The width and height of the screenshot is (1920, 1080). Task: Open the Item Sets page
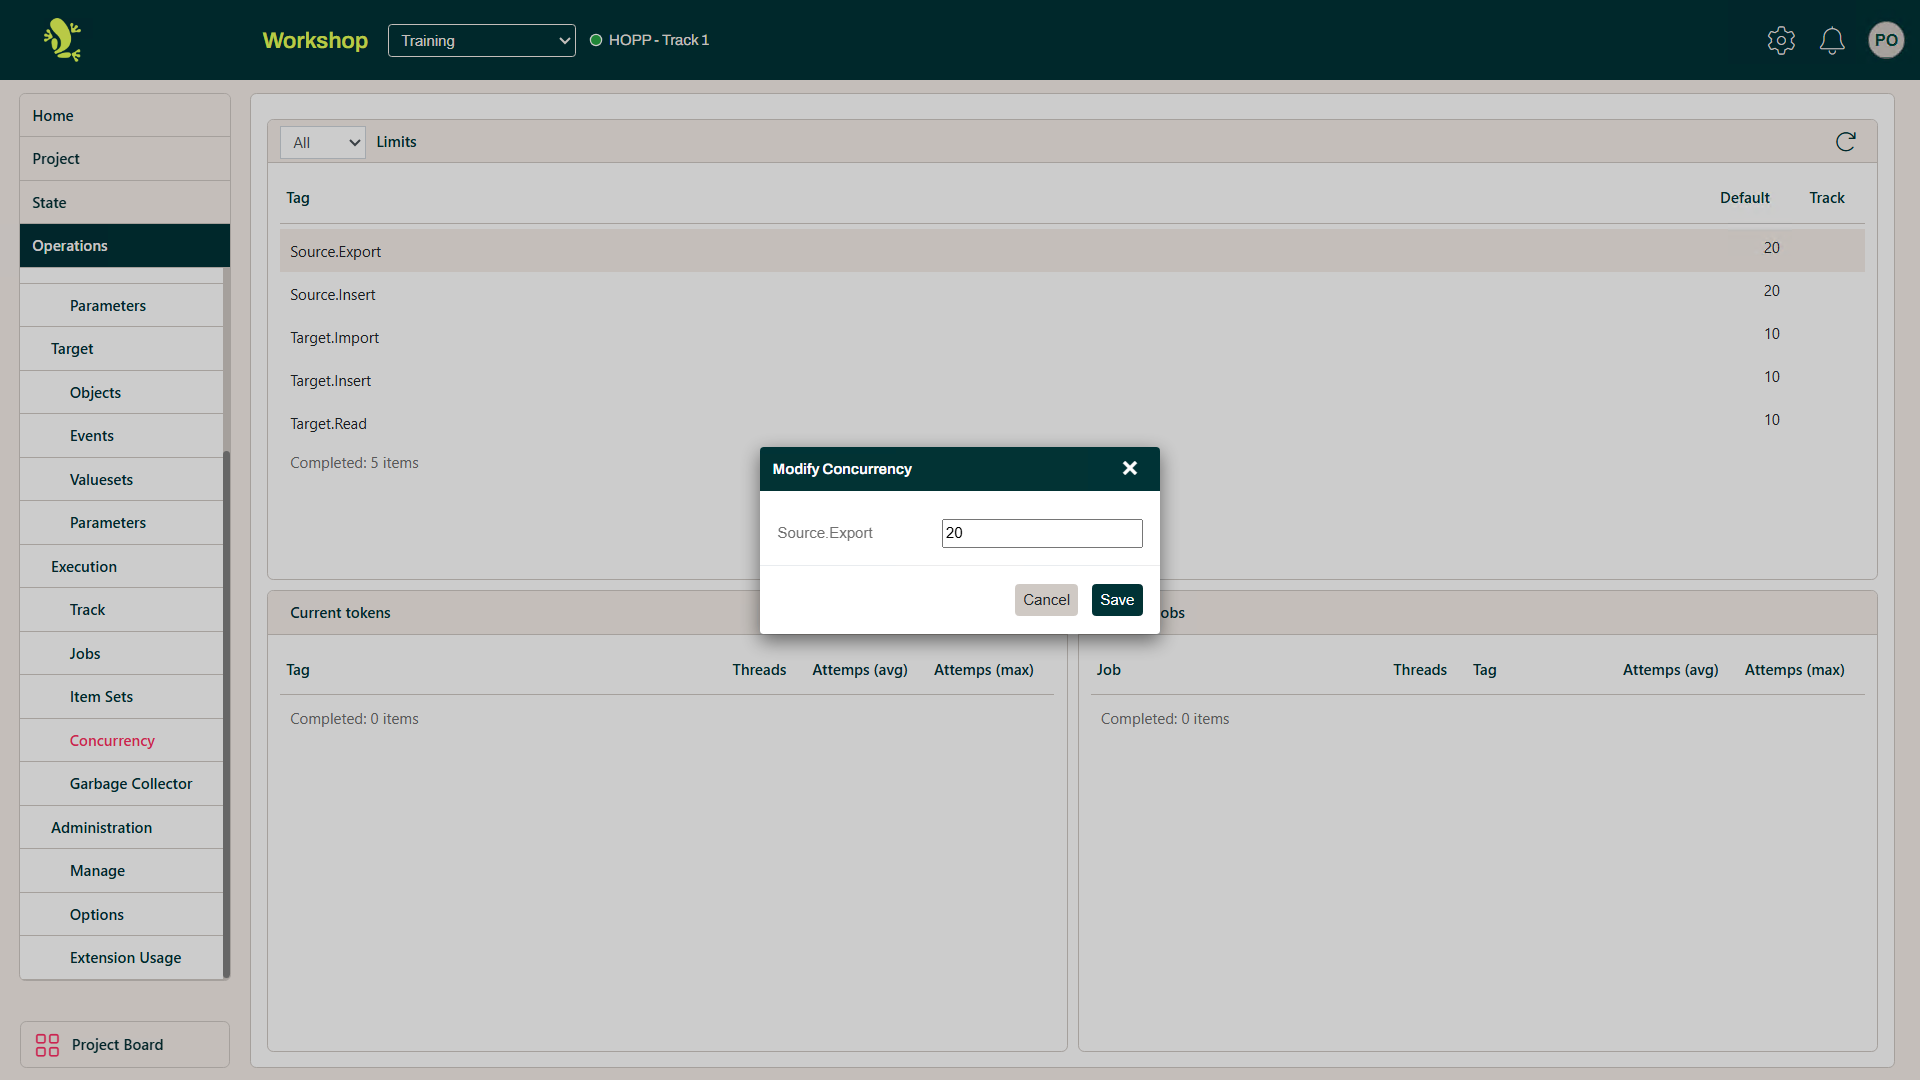(101, 696)
